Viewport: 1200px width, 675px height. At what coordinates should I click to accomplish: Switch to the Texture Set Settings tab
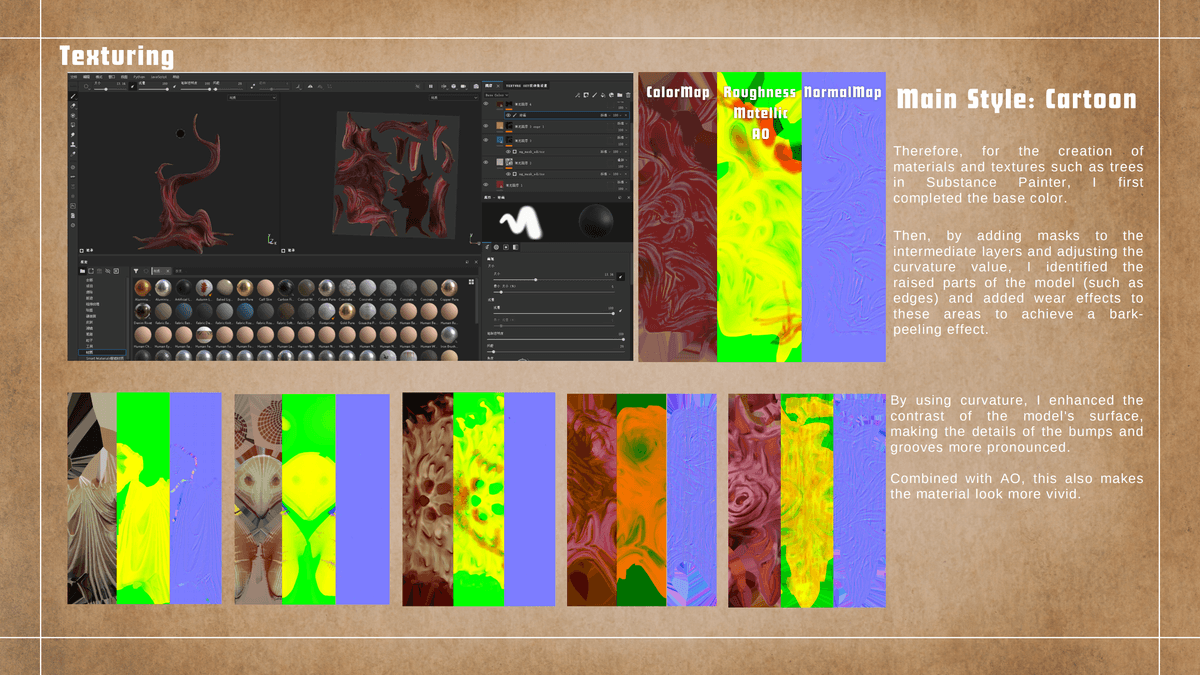526,86
